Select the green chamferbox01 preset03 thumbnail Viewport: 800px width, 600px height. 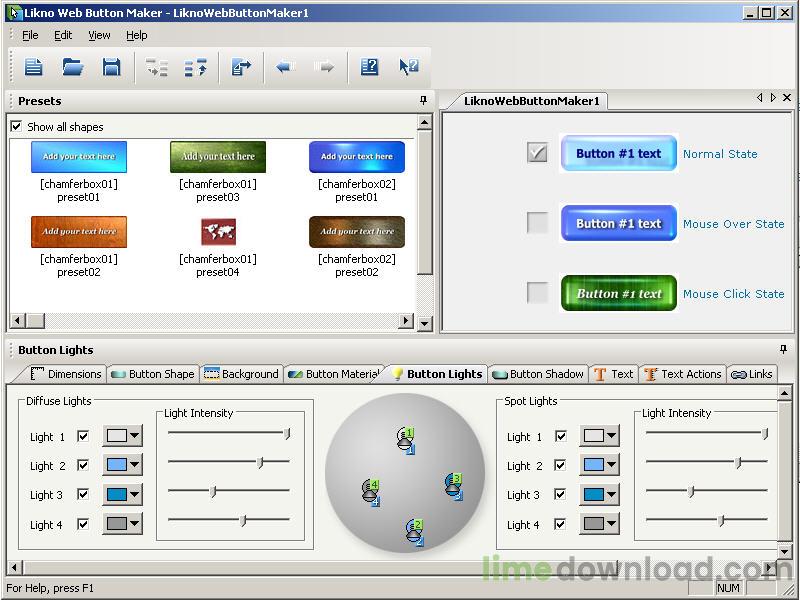[x=218, y=156]
